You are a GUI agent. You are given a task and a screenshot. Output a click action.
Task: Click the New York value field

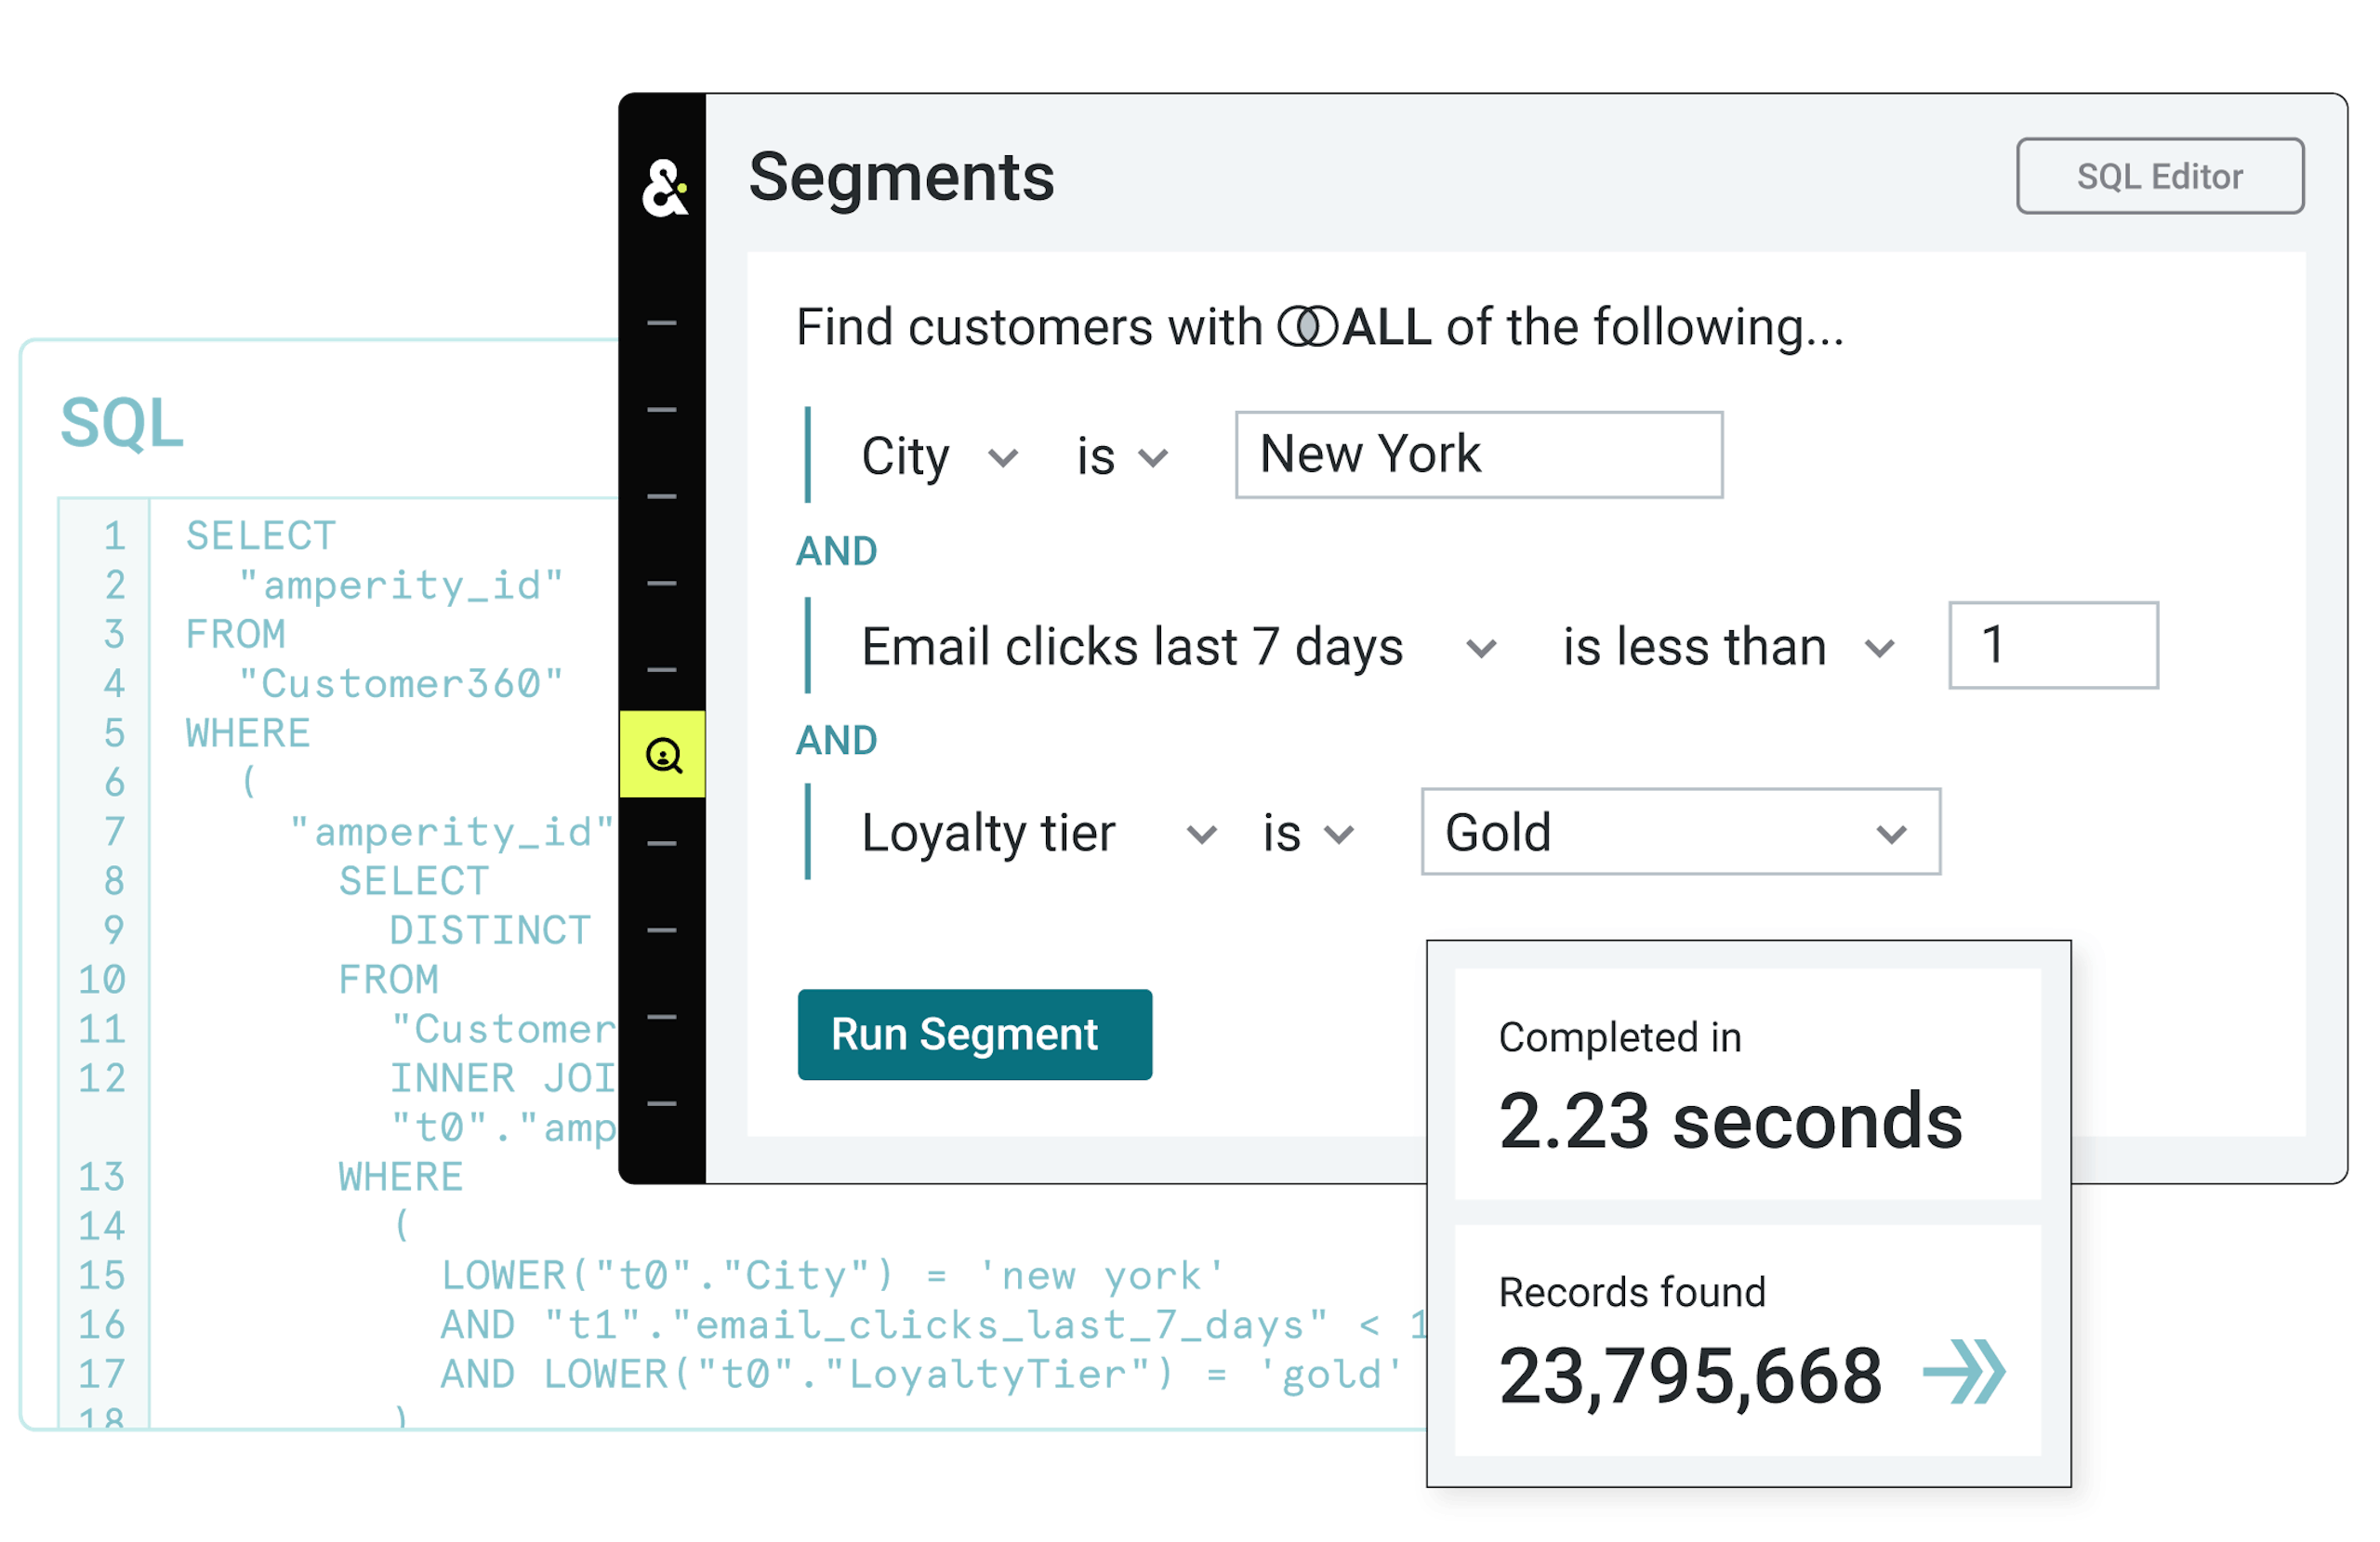(1479, 455)
